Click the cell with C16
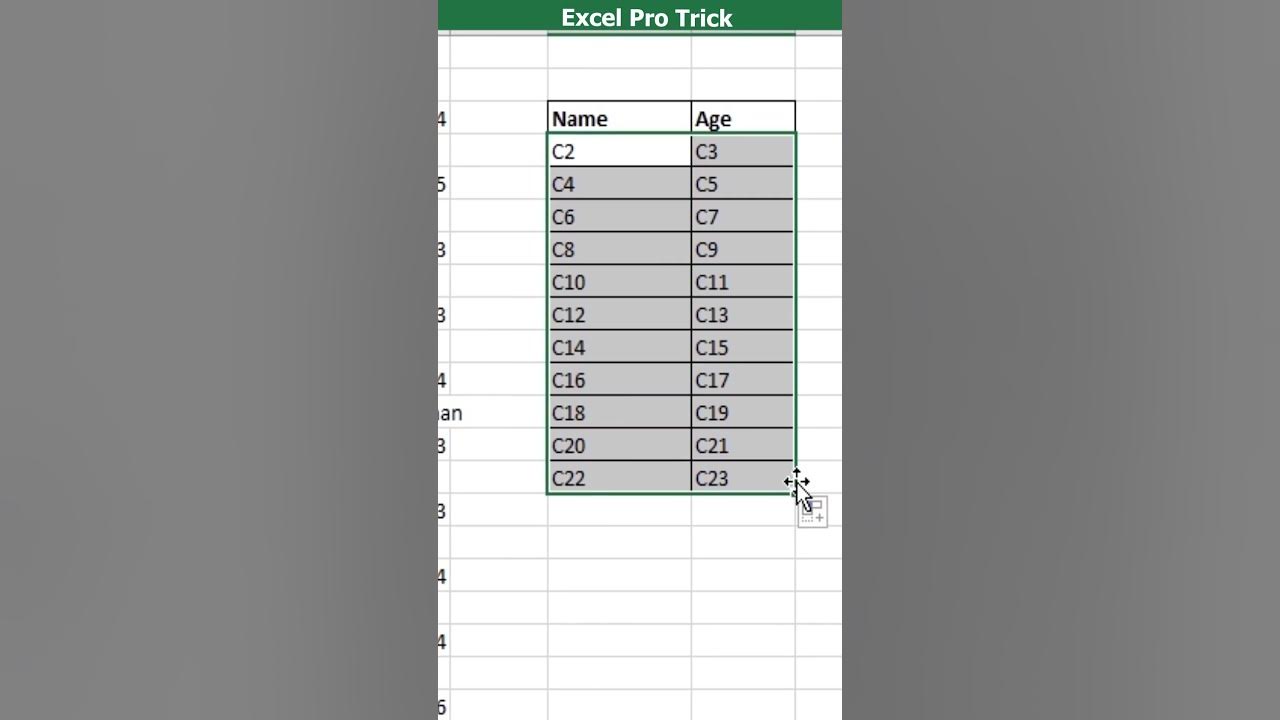This screenshot has height=720, width=1280. point(619,380)
